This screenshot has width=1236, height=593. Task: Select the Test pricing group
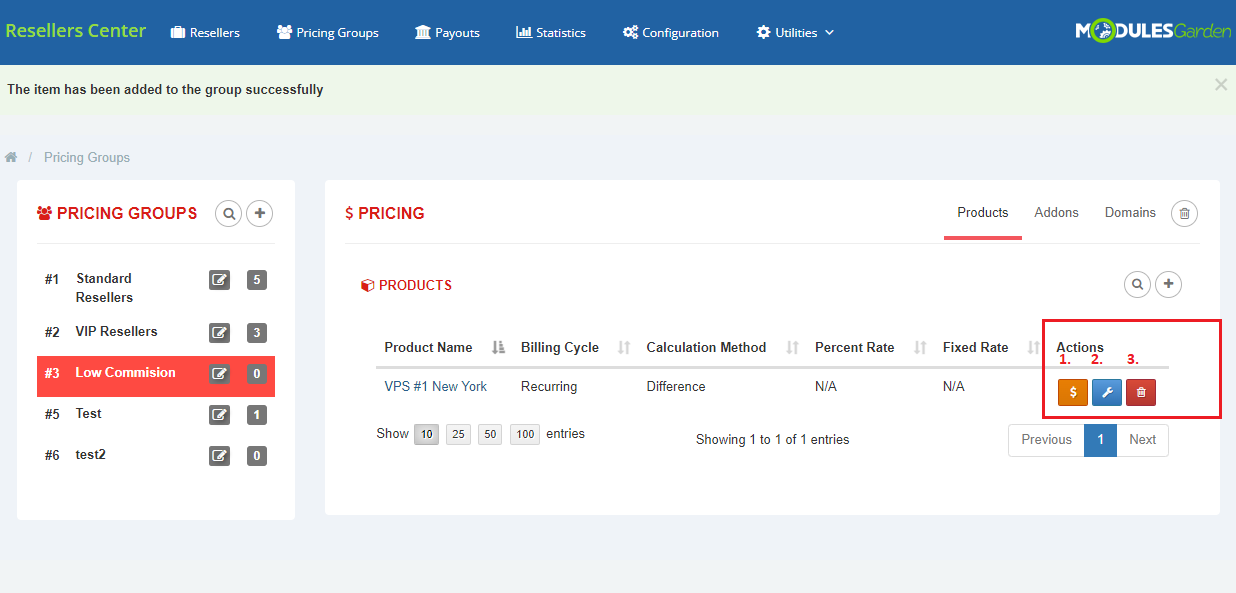click(88, 413)
